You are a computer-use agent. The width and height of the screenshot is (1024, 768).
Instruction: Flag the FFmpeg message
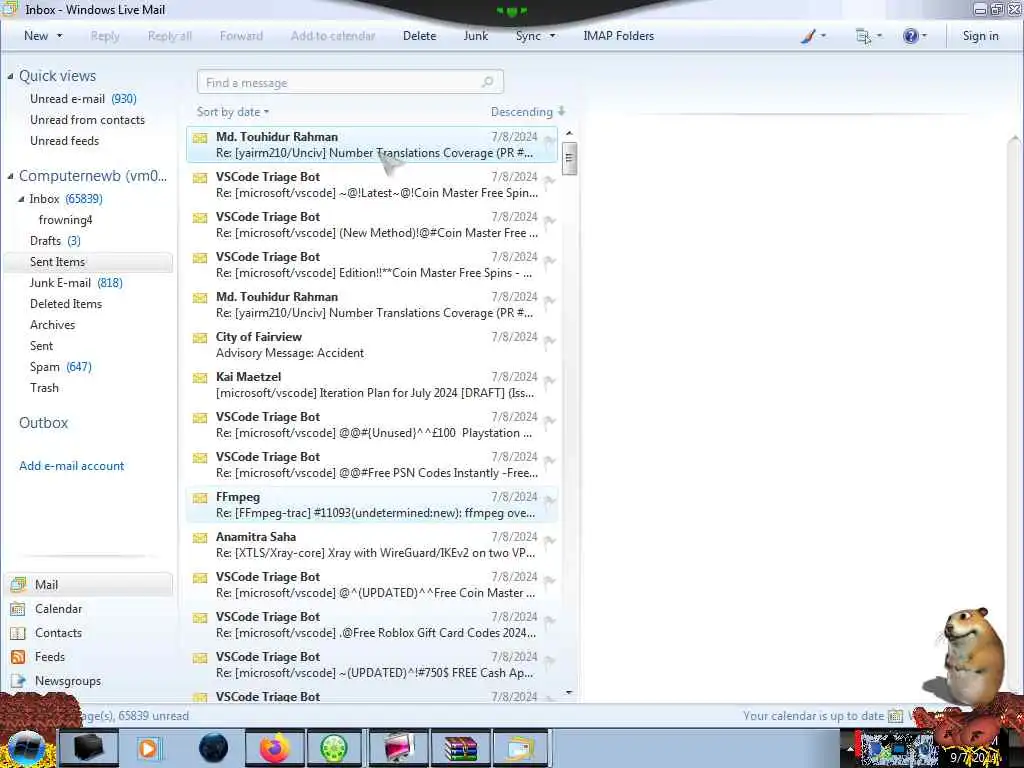[549, 501]
